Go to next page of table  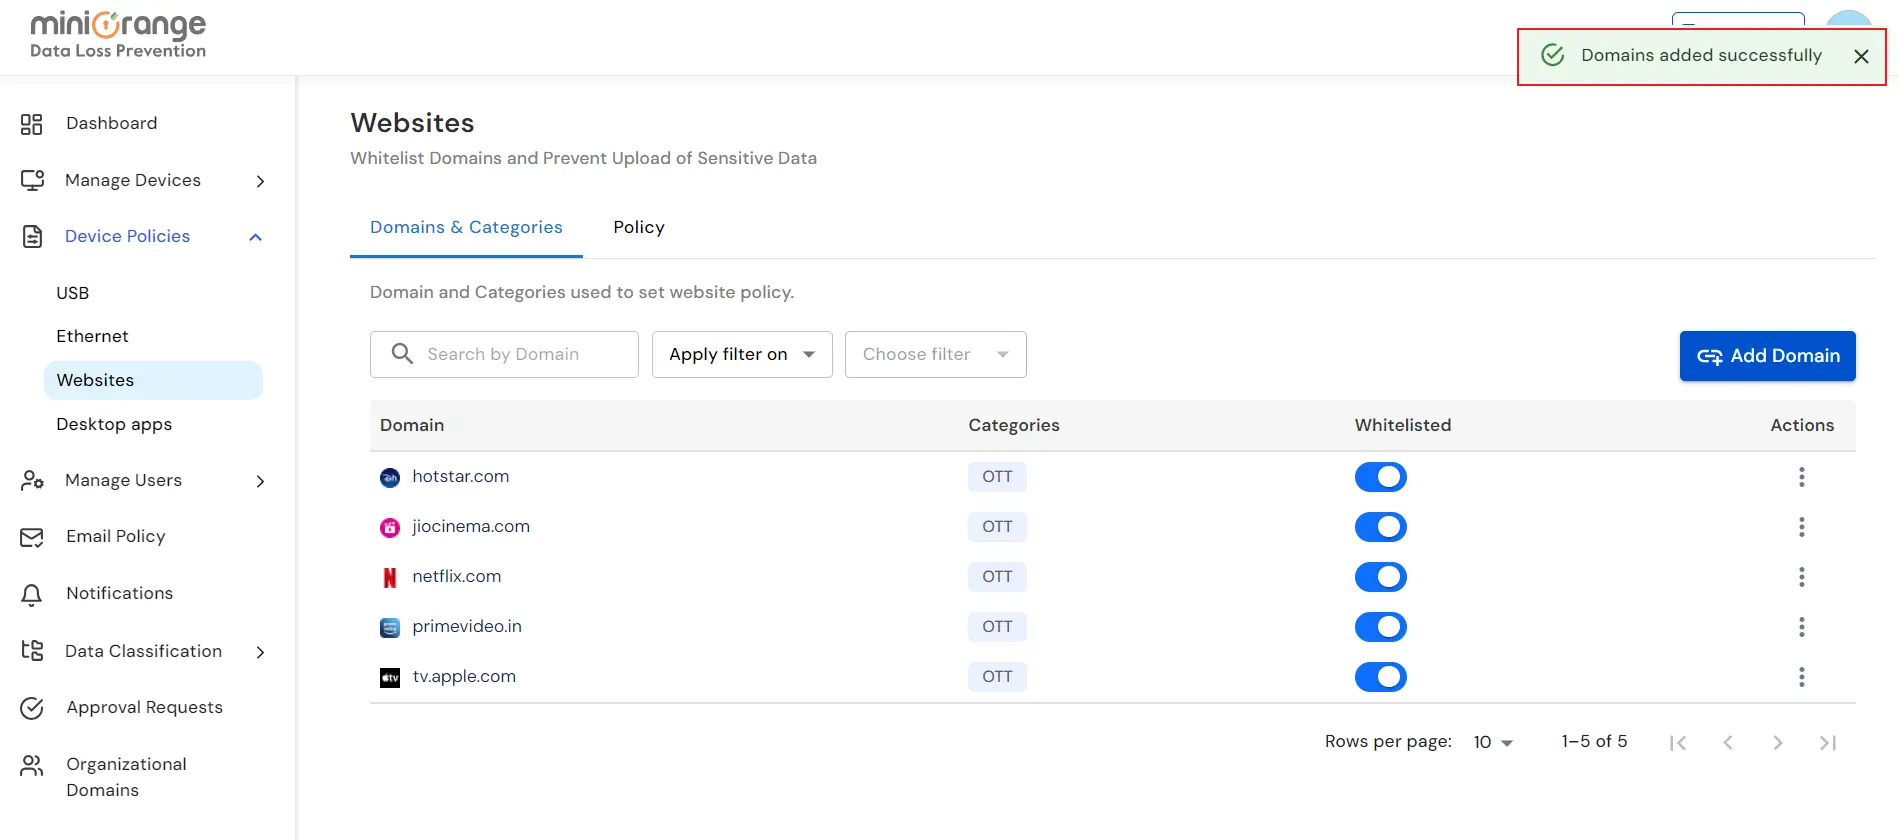1778,742
